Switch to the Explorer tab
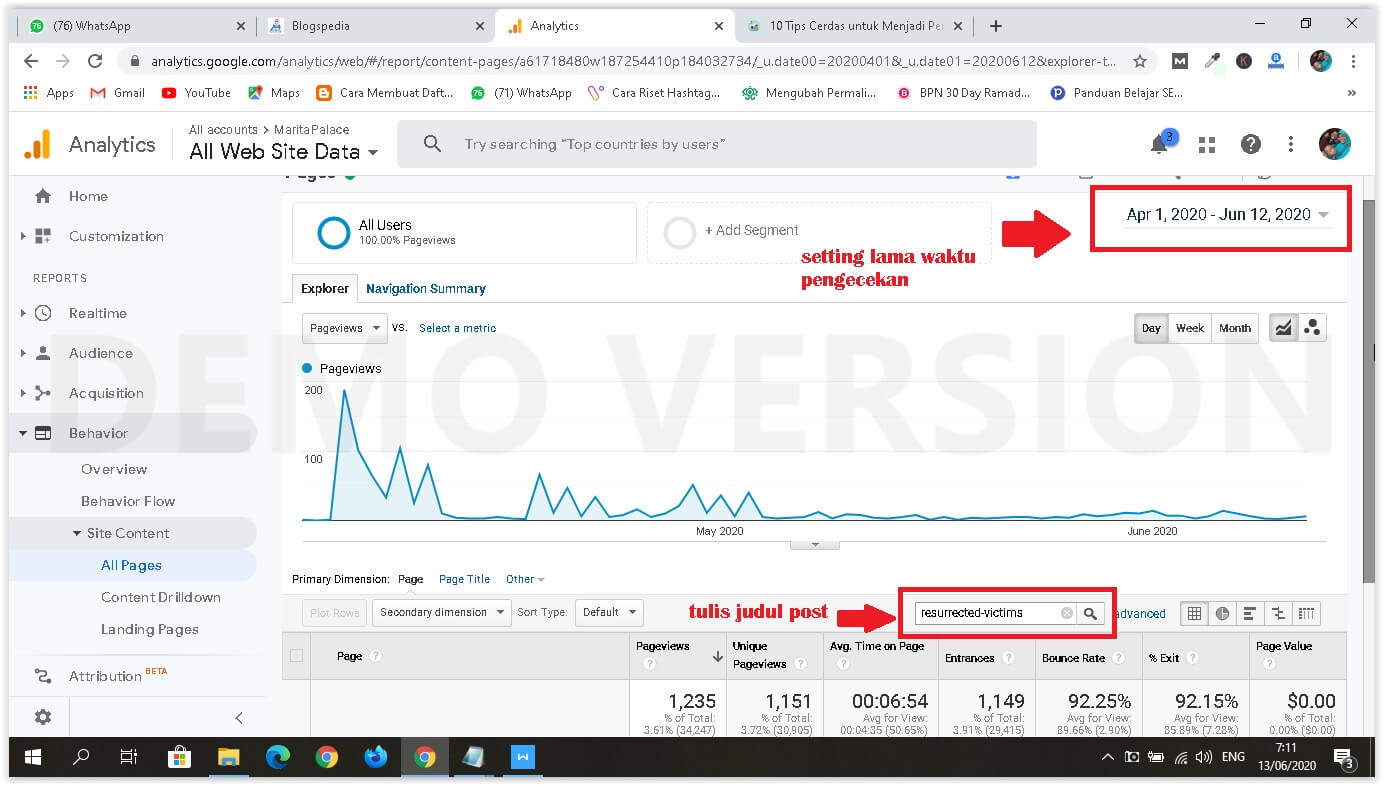The height and width of the screenshot is (785, 1383). (325, 288)
